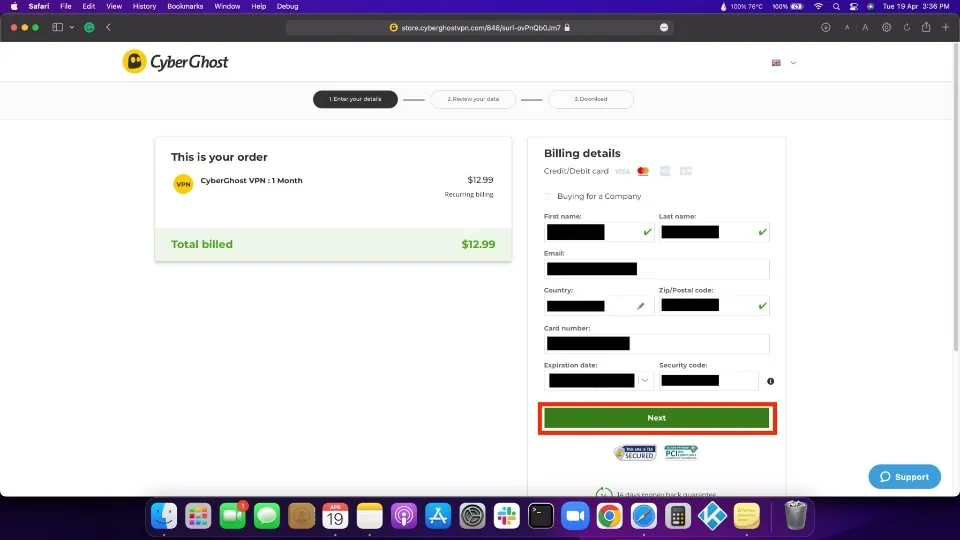Click the Last name field

pos(714,232)
